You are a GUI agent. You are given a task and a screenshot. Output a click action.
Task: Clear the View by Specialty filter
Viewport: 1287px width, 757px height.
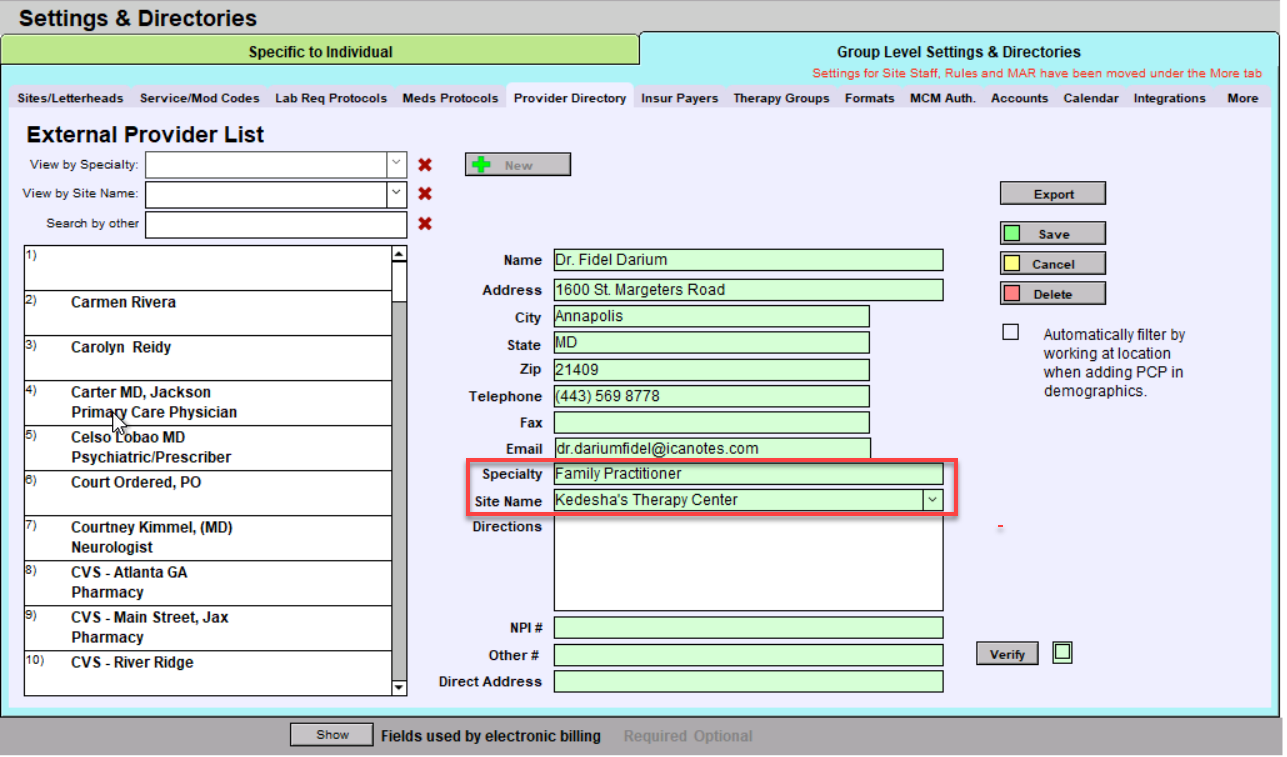pyautogui.click(x=425, y=165)
